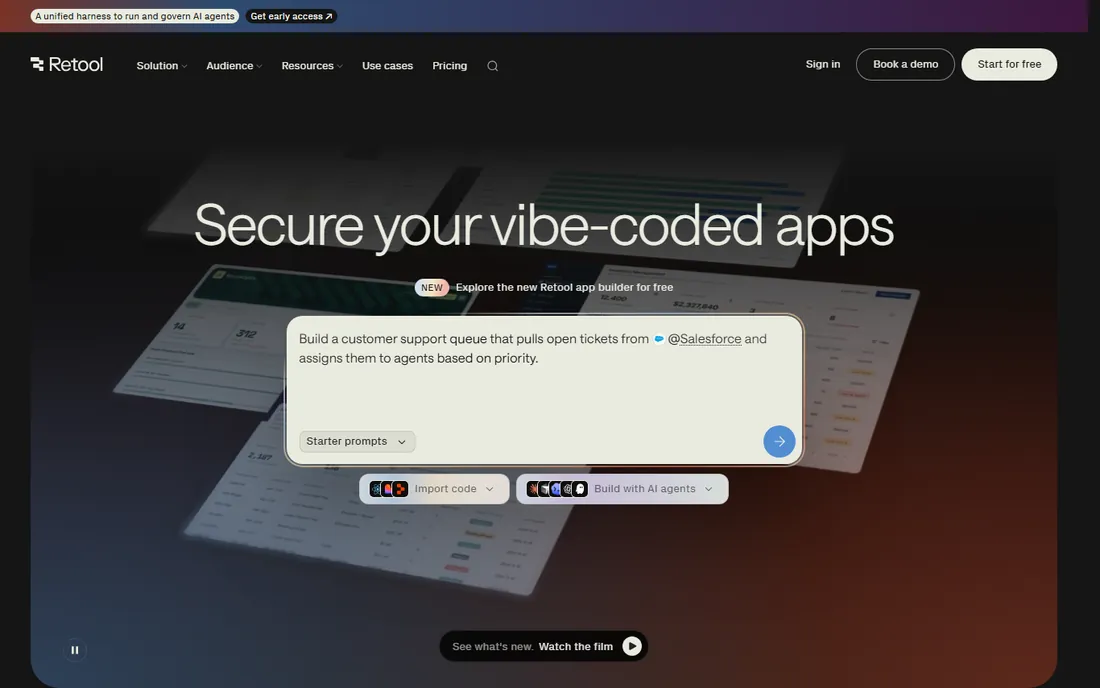This screenshot has width=1100, height=688.
Task: Expand the Solution menu
Action: pyautogui.click(x=161, y=66)
